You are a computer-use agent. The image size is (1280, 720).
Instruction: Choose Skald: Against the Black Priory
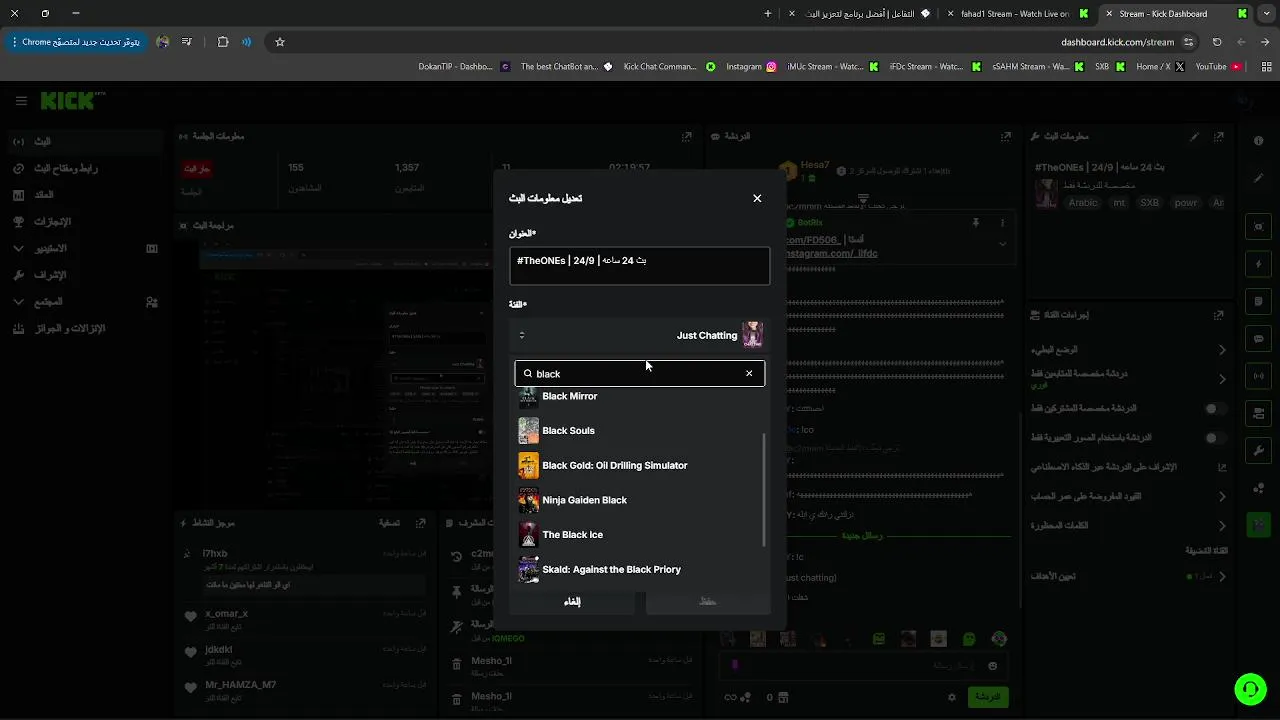pyautogui.click(x=640, y=569)
